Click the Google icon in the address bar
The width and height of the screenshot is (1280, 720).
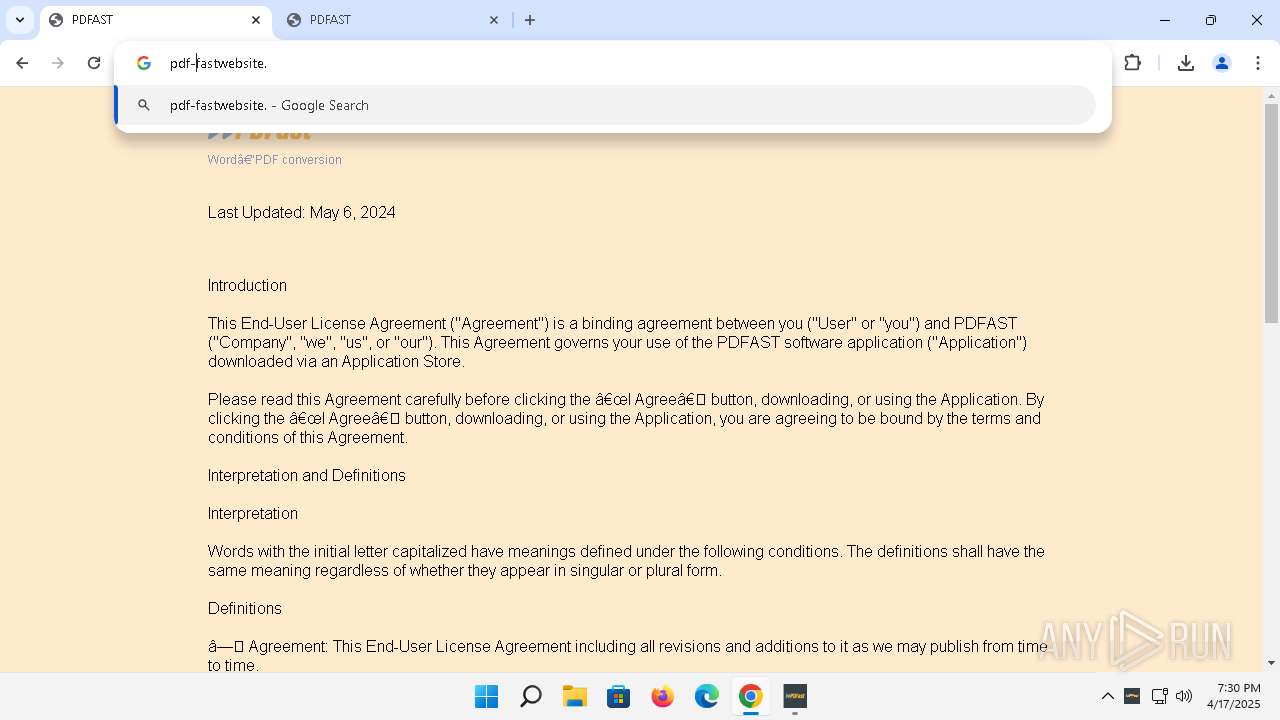pos(144,63)
